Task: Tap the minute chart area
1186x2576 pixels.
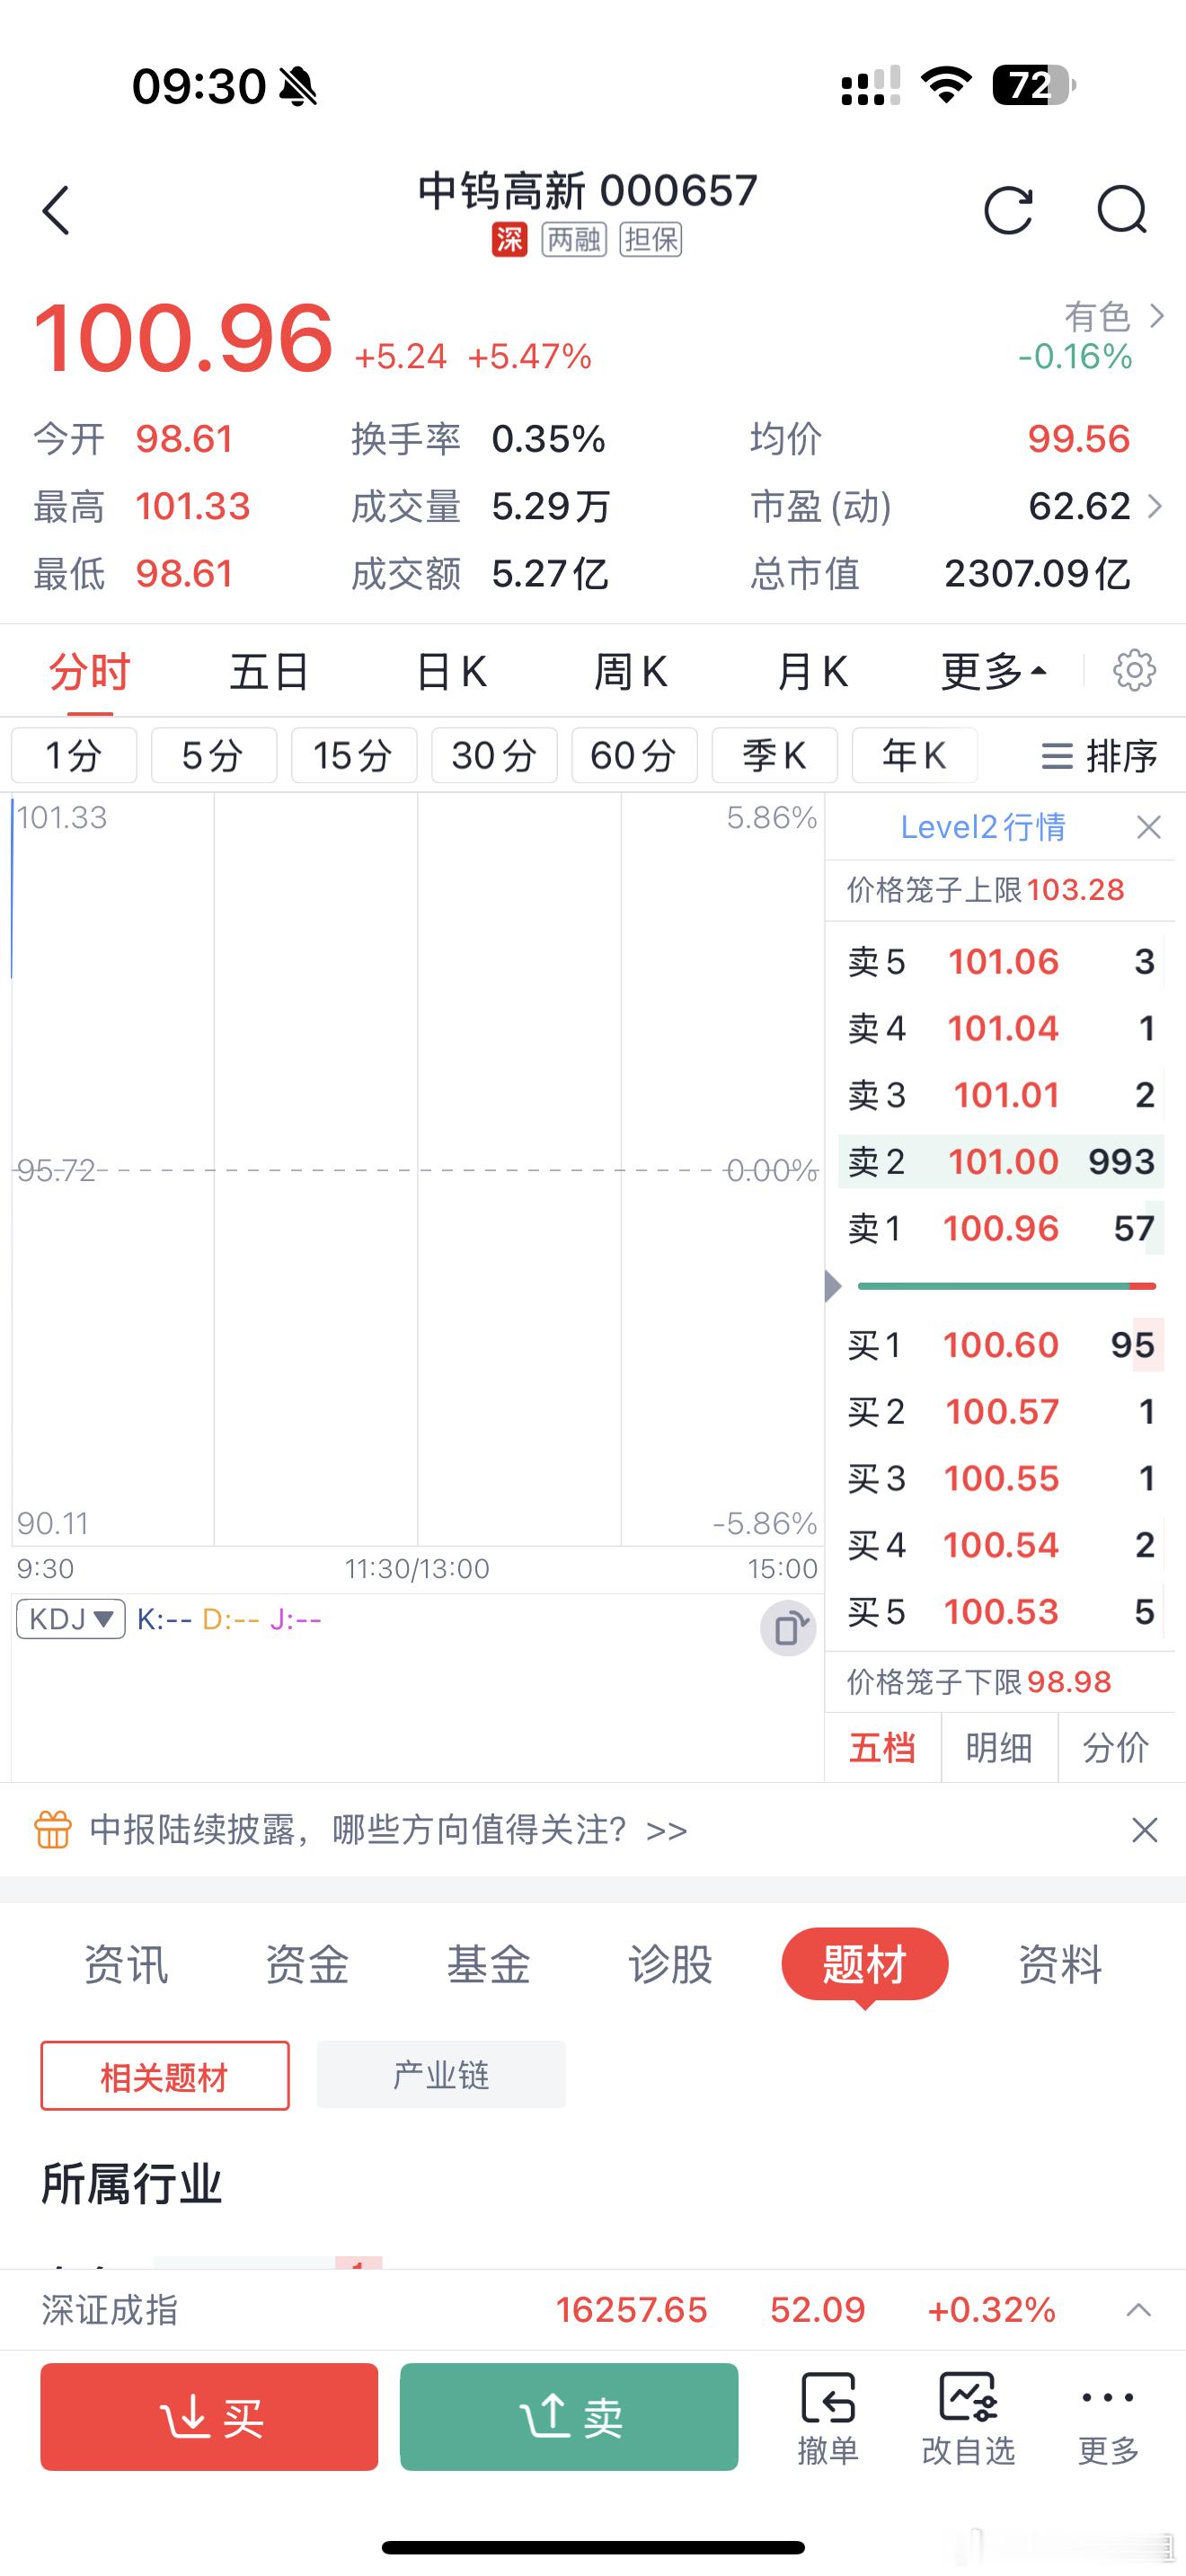Action: pyautogui.click(x=417, y=1170)
